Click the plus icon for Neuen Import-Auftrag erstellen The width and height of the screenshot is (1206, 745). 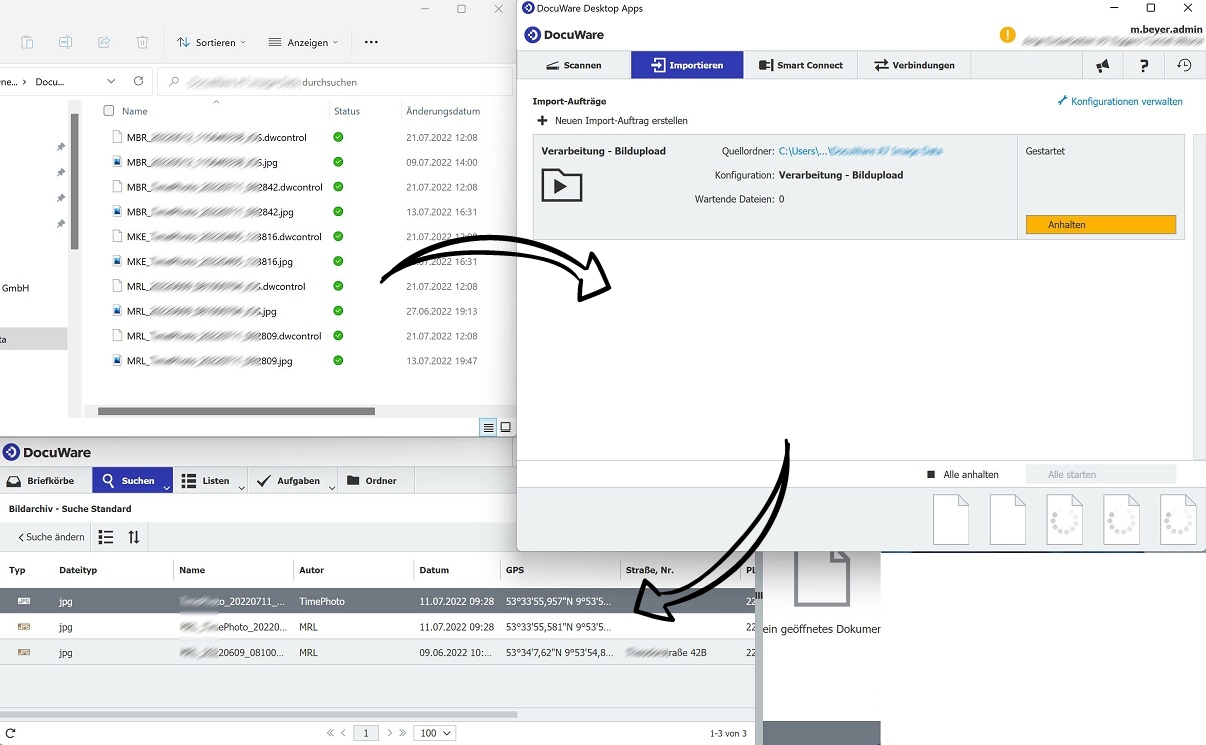click(x=542, y=121)
